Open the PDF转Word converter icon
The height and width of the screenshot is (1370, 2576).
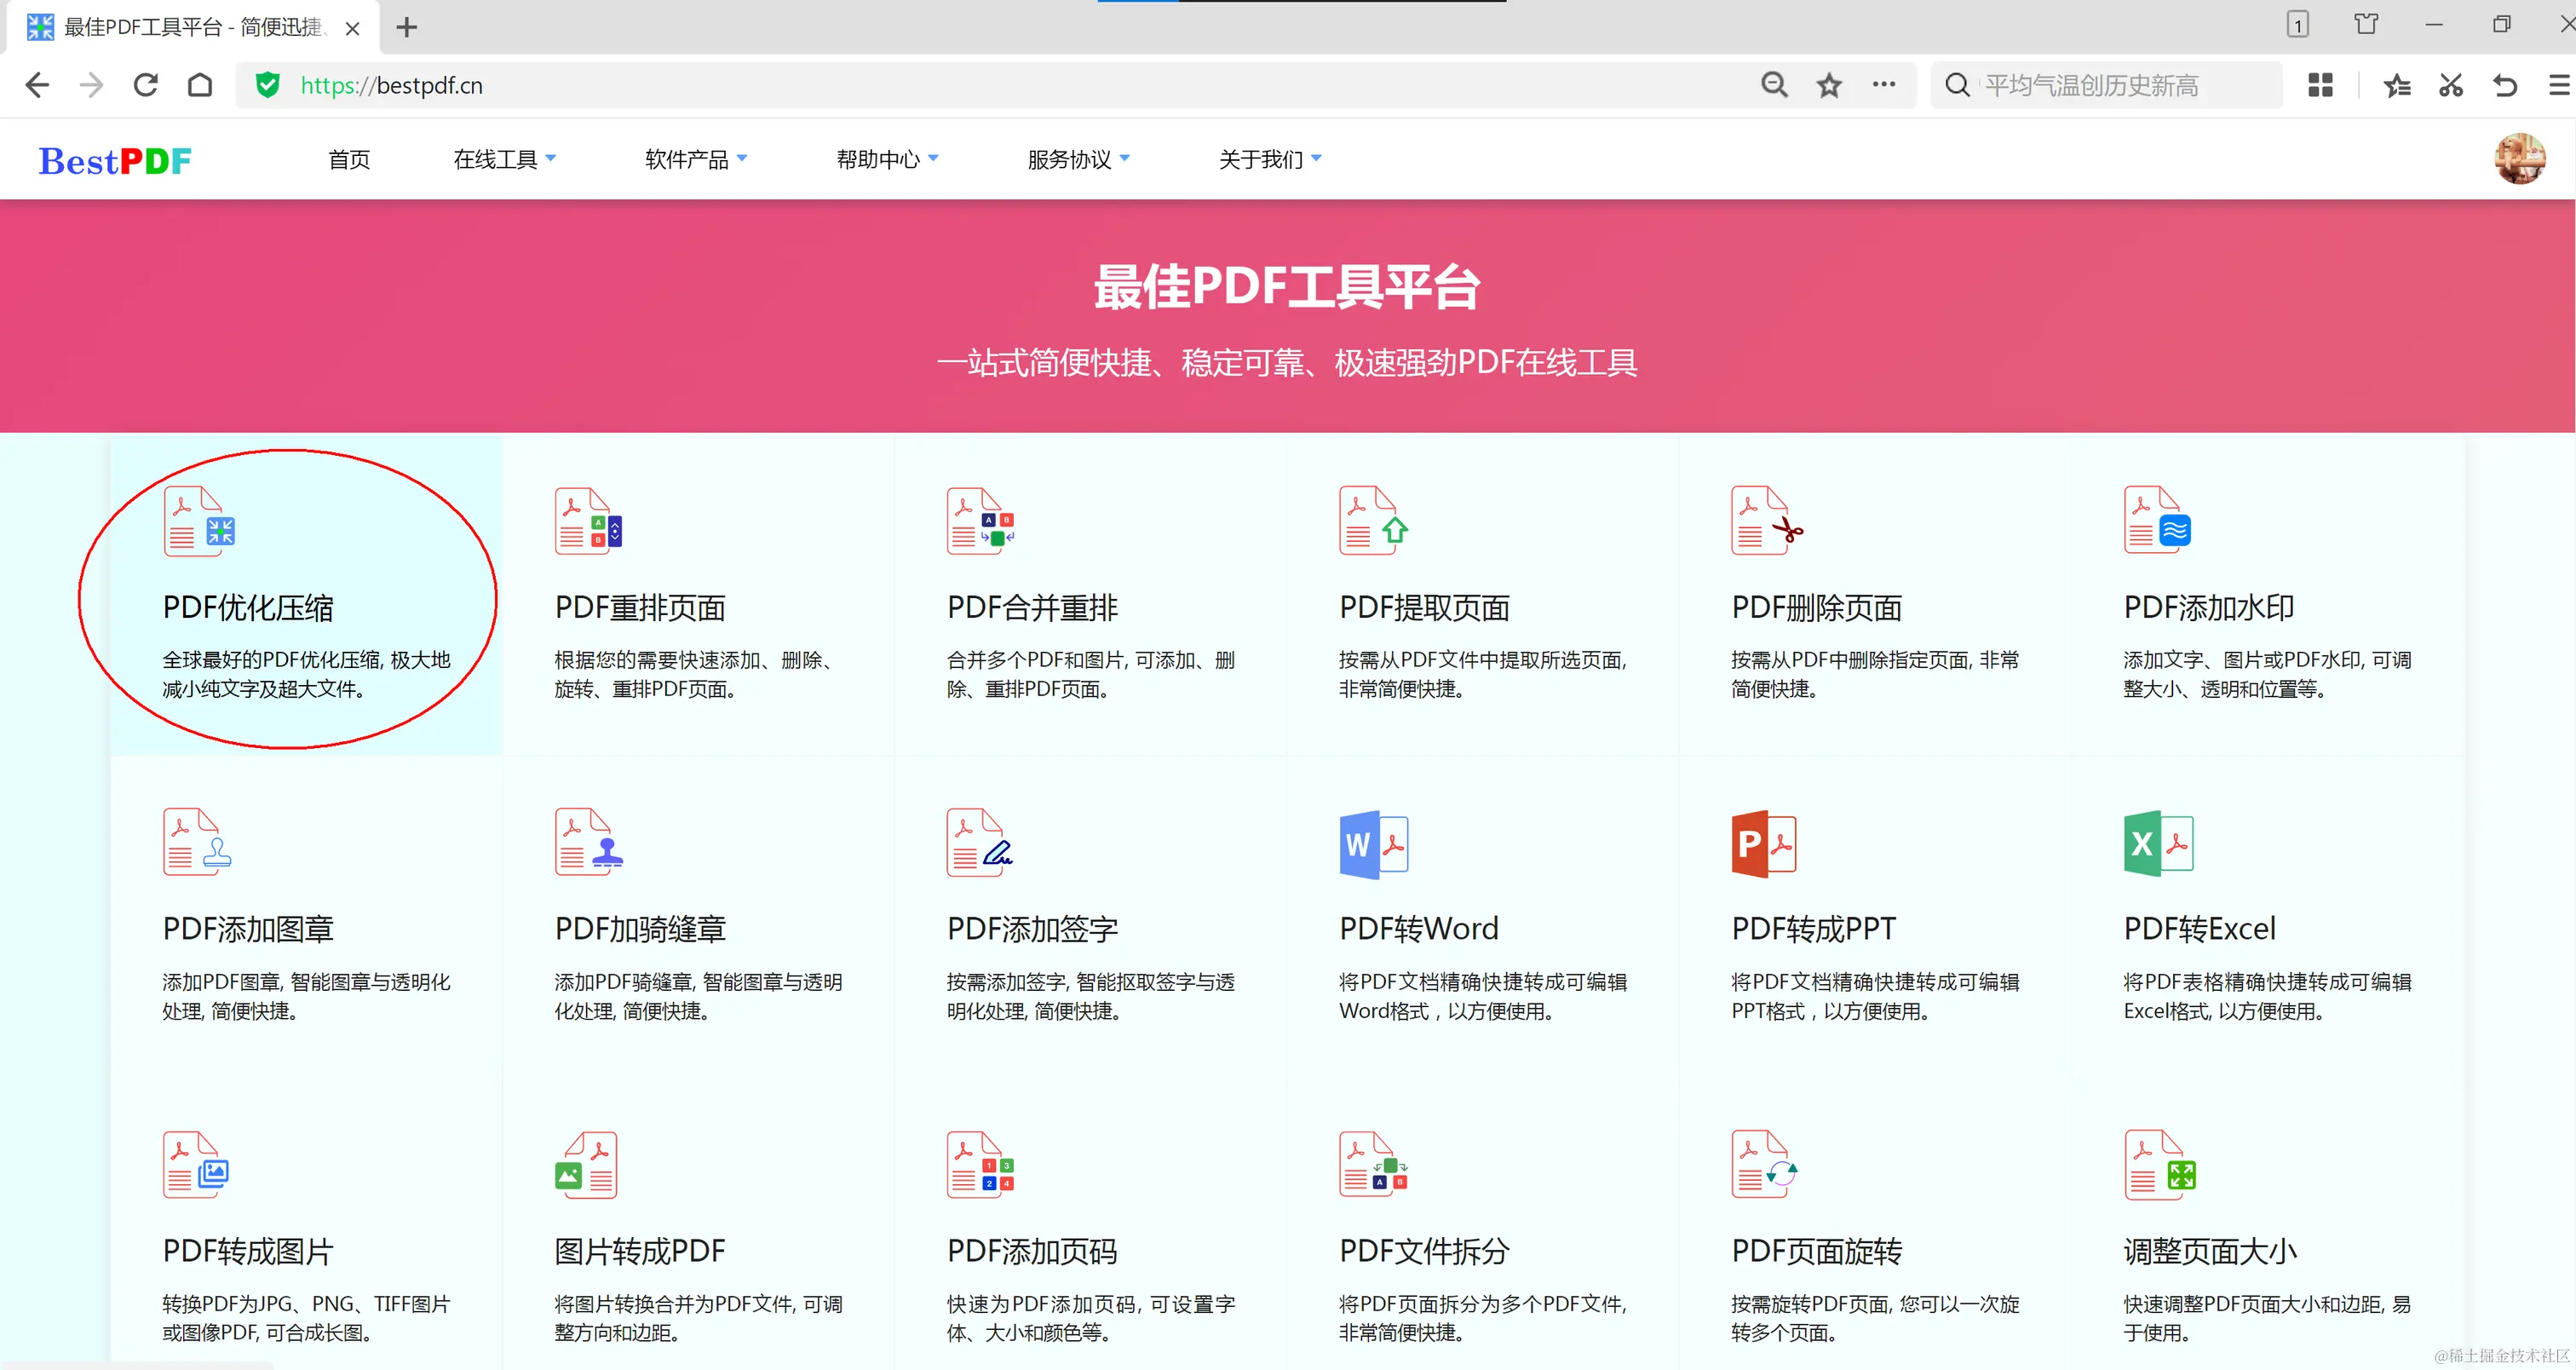[1374, 844]
